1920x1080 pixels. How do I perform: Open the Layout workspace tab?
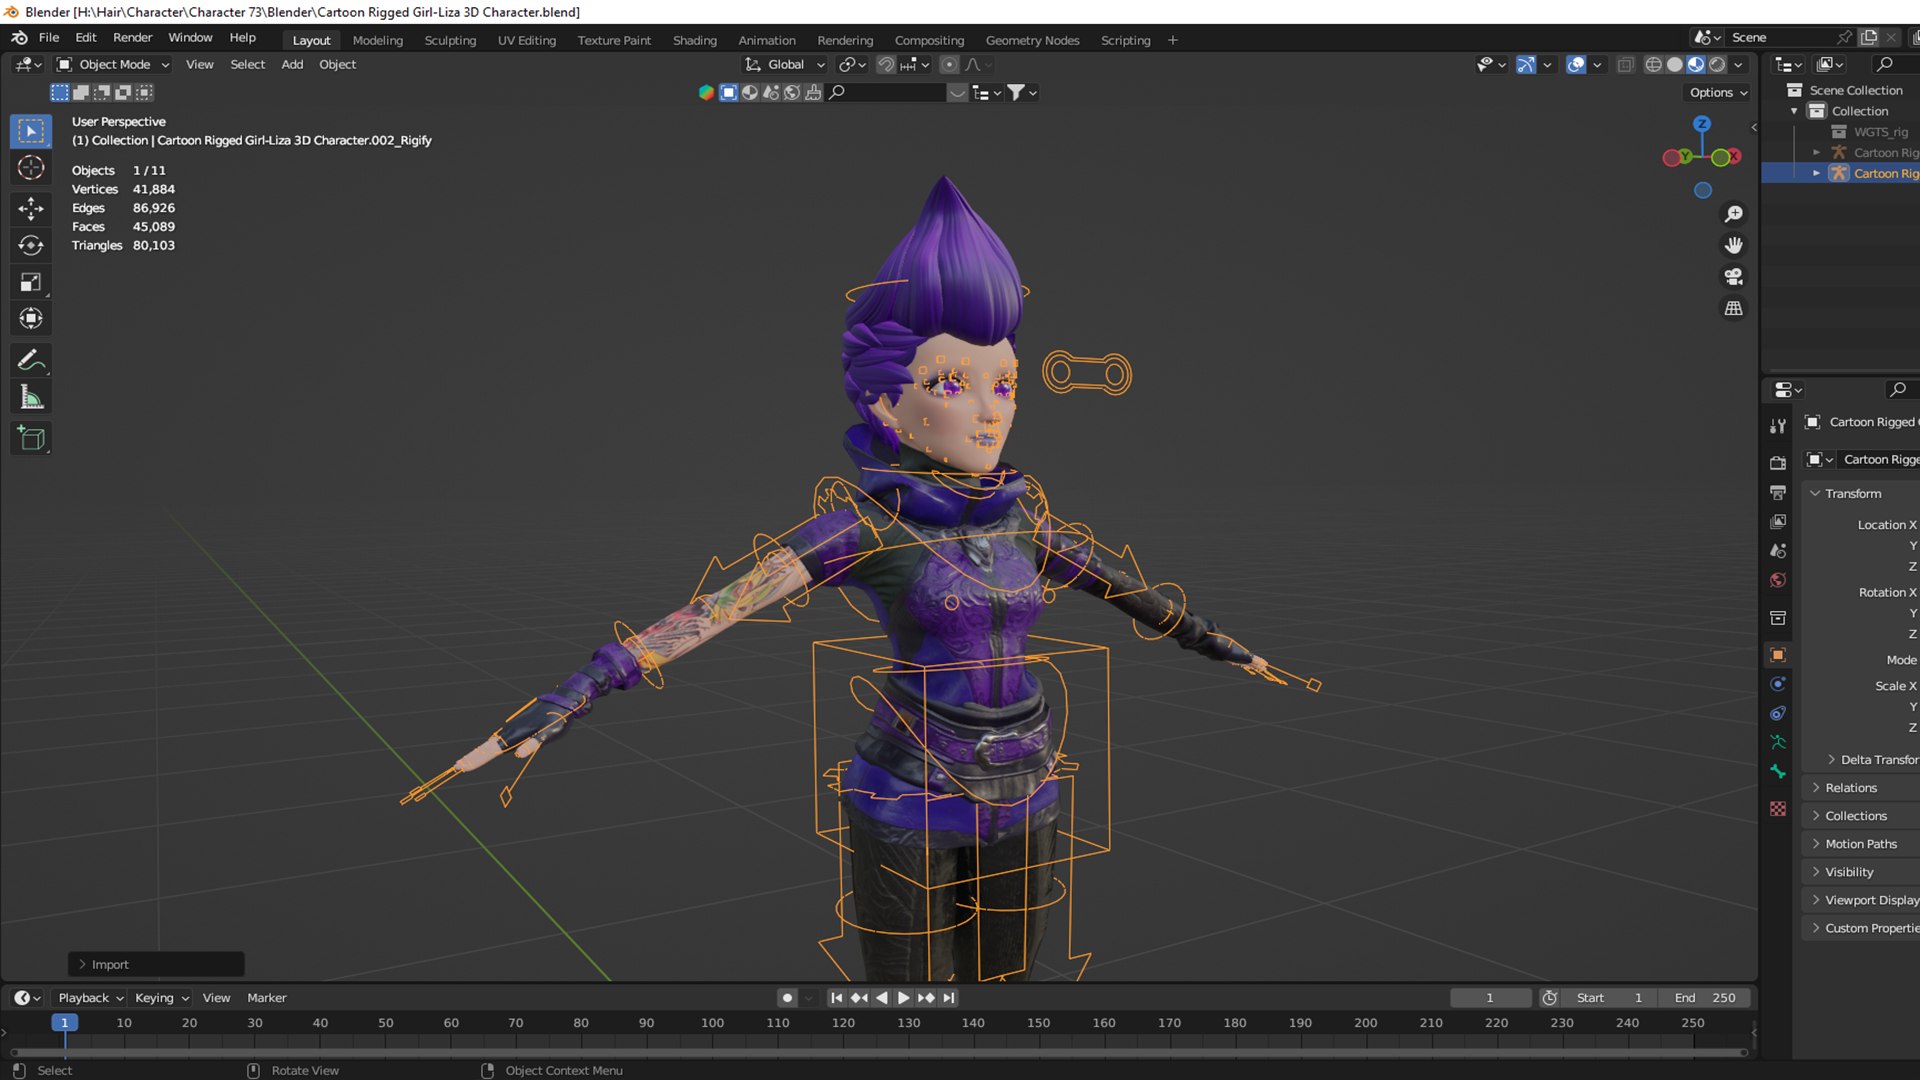click(x=310, y=40)
